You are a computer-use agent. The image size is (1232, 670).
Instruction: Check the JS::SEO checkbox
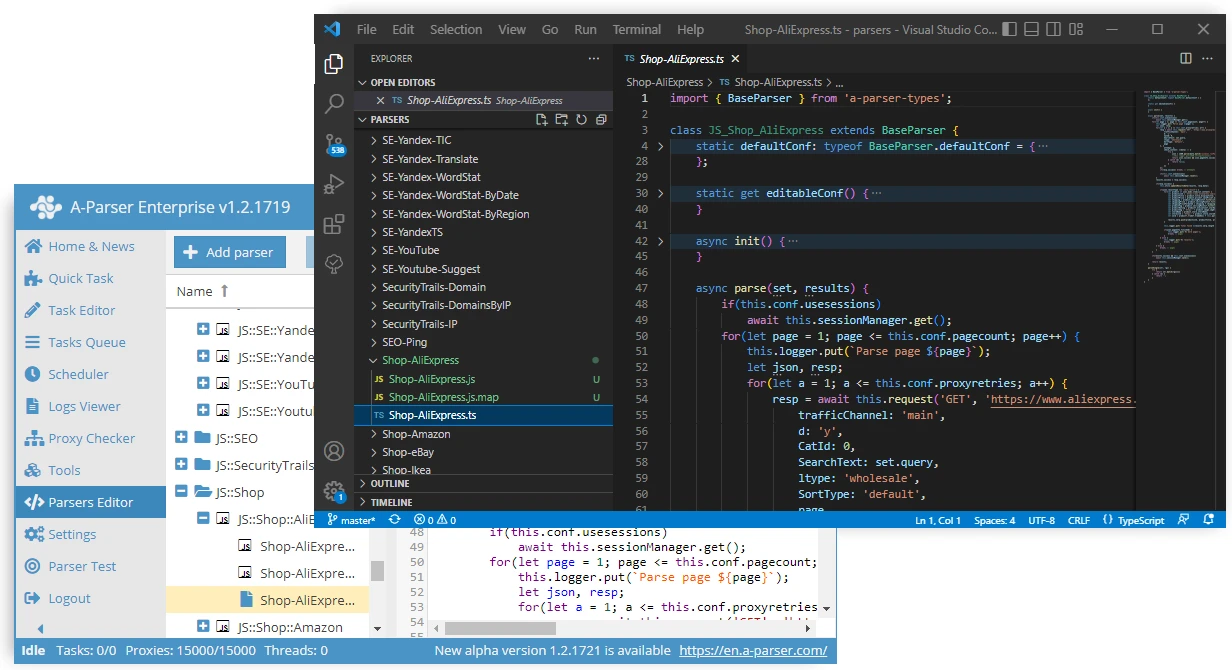click(182, 437)
